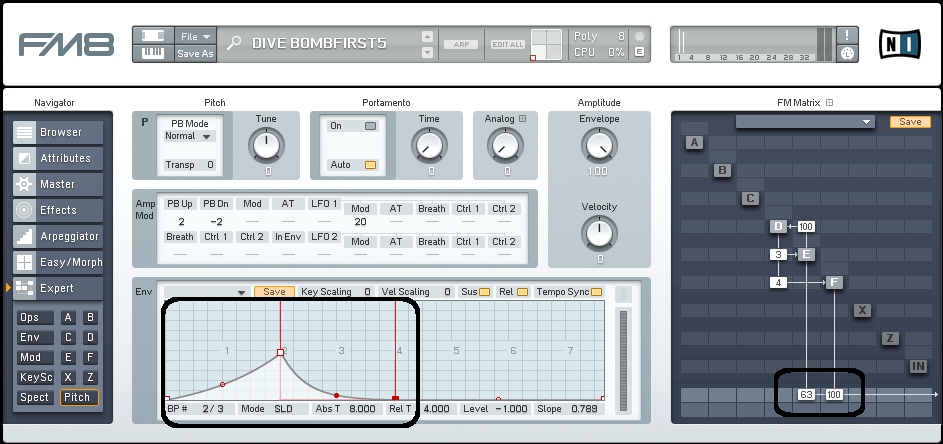This screenshot has width=943, height=444.
Task: Click the magnifier search icon beside preset name
Action: tap(234, 43)
